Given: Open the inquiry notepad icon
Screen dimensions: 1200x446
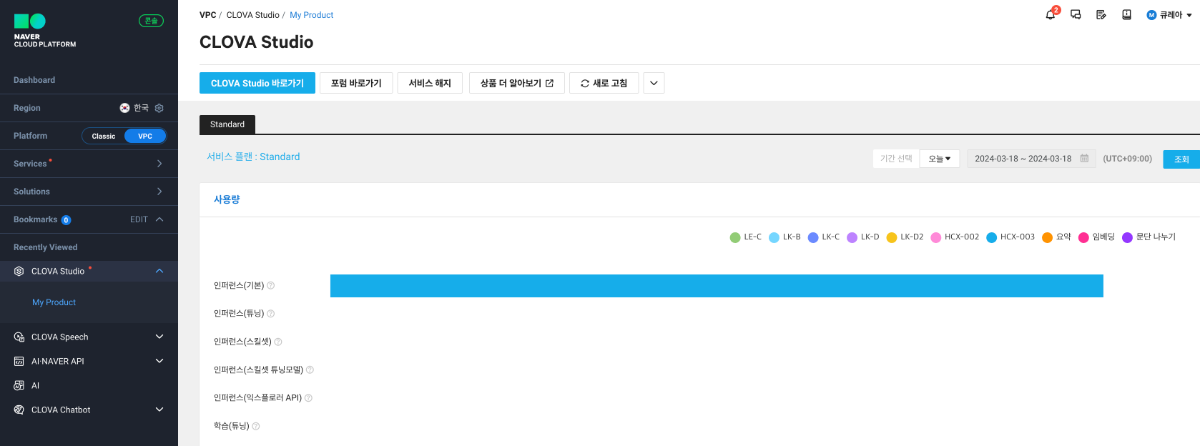Looking at the screenshot, I should pyautogui.click(x=1101, y=15).
